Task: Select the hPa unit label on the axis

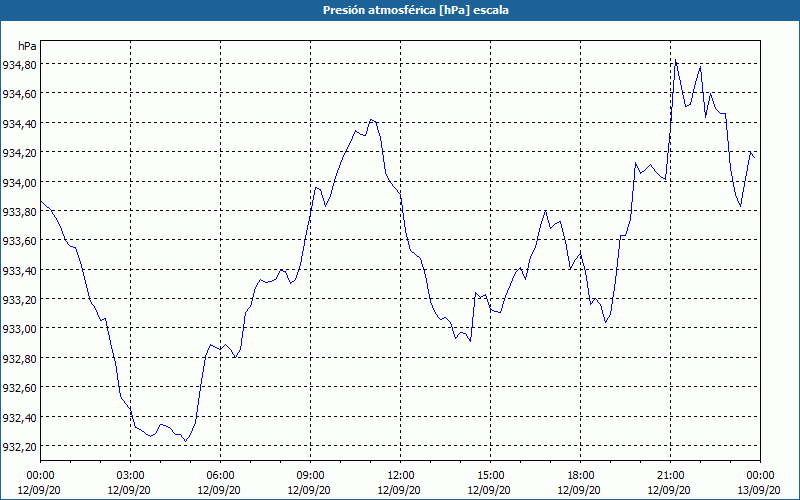Action: coord(27,46)
